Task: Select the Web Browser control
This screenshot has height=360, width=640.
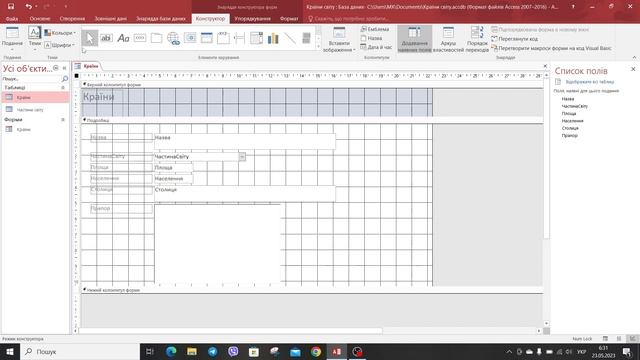Action: pyautogui.click(x=190, y=38)
